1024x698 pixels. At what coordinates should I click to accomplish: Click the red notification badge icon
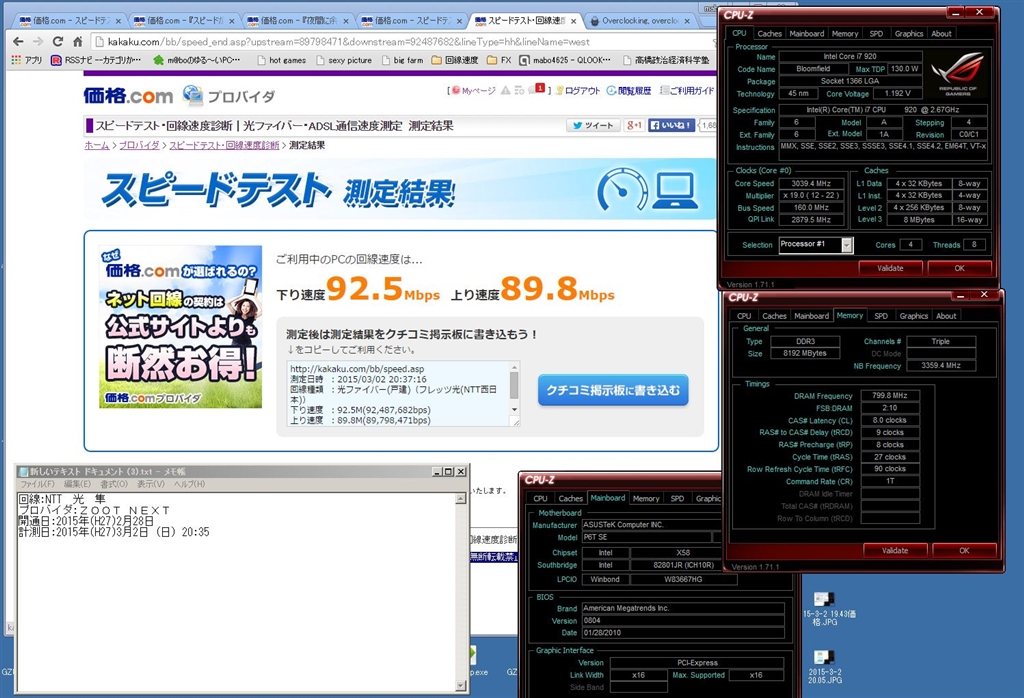[539, 88]
